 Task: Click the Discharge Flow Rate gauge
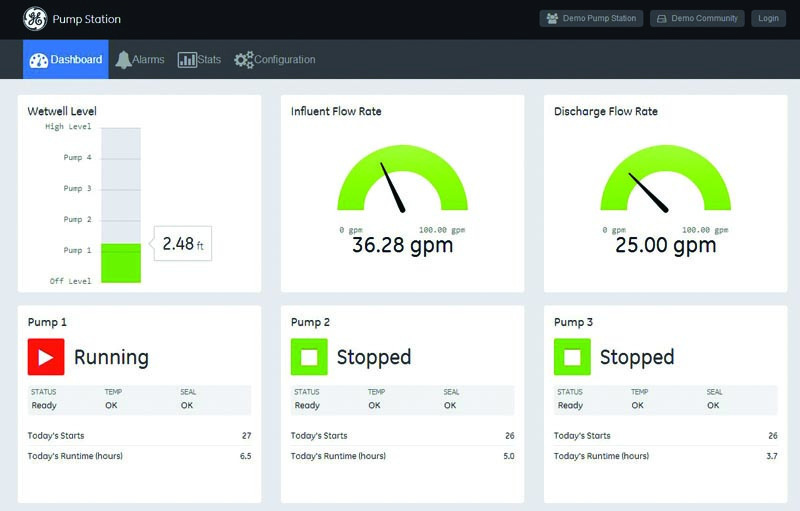(x=665, y=191)
